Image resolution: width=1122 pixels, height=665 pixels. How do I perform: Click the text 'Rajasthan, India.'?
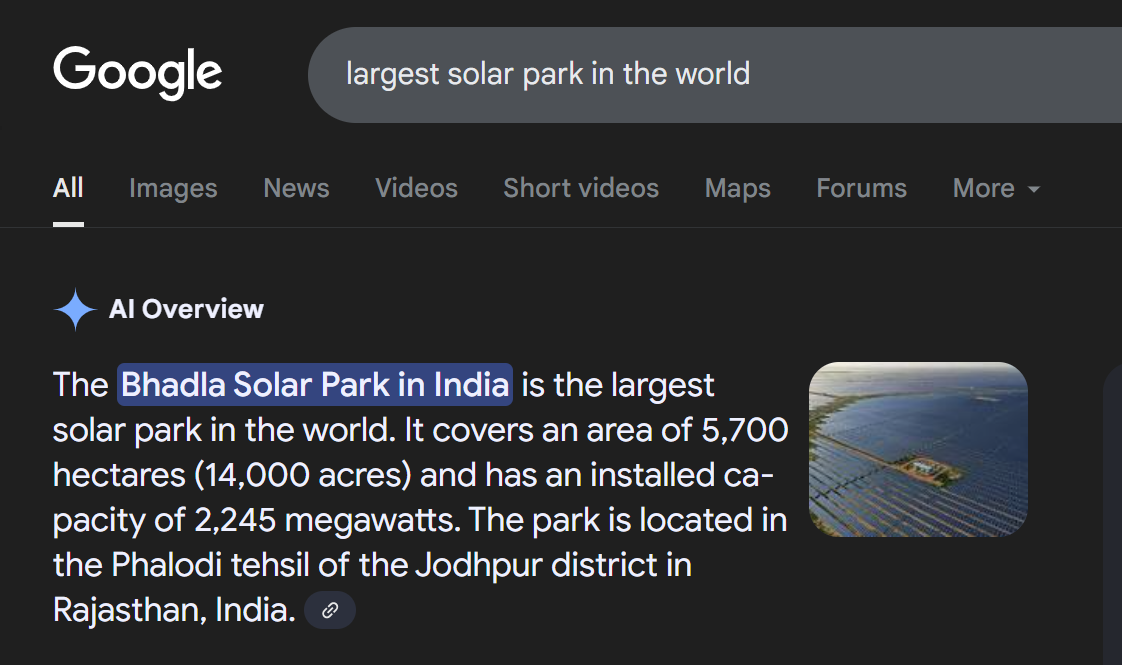pos(174,610)
